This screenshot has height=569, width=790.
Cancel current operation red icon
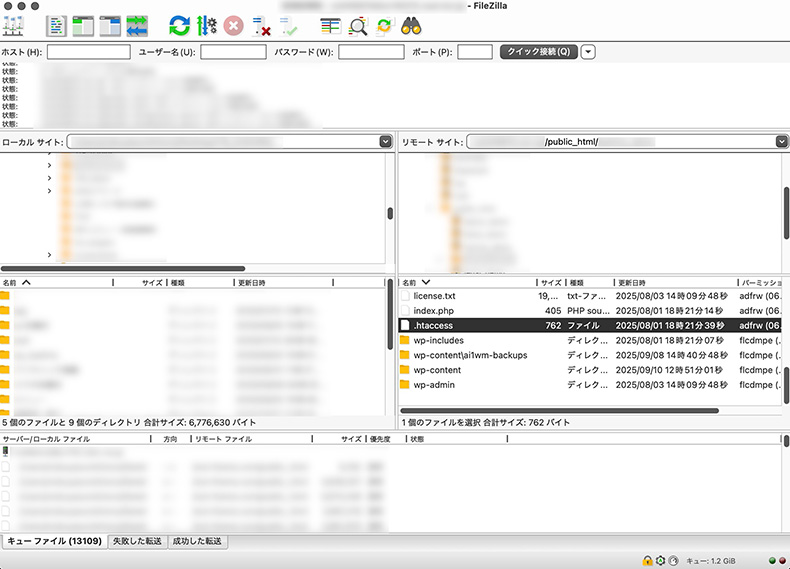coord(233,26)
